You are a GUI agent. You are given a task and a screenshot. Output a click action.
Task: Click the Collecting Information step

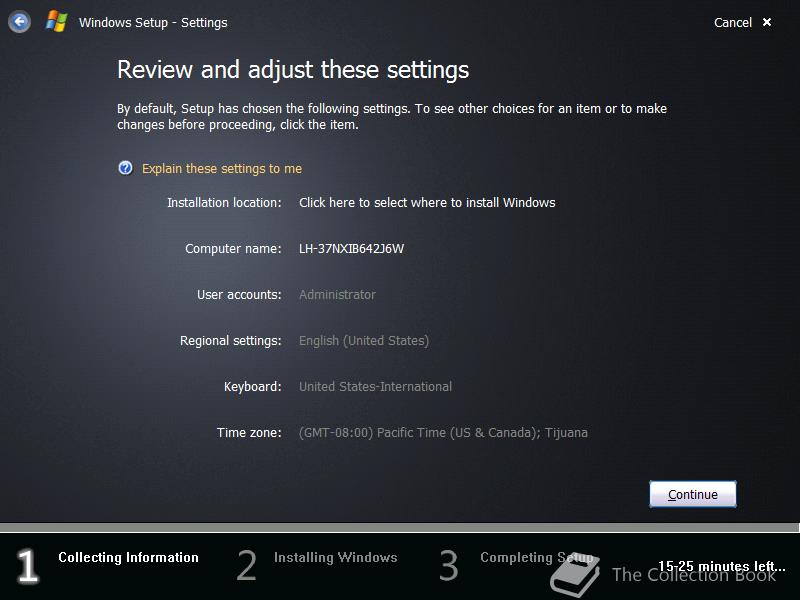129,557
